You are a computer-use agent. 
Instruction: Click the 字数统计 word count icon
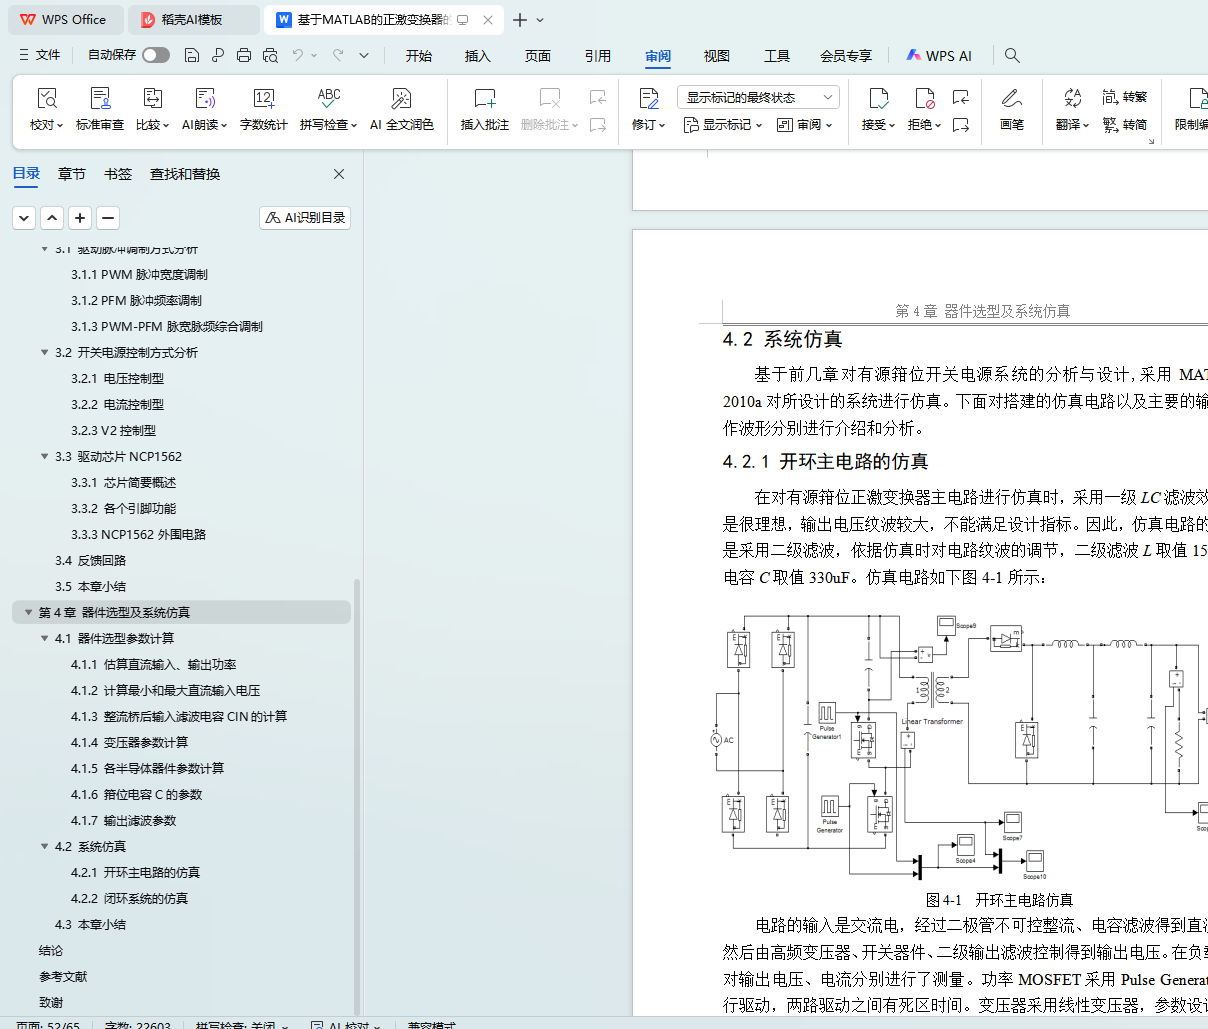263,99
